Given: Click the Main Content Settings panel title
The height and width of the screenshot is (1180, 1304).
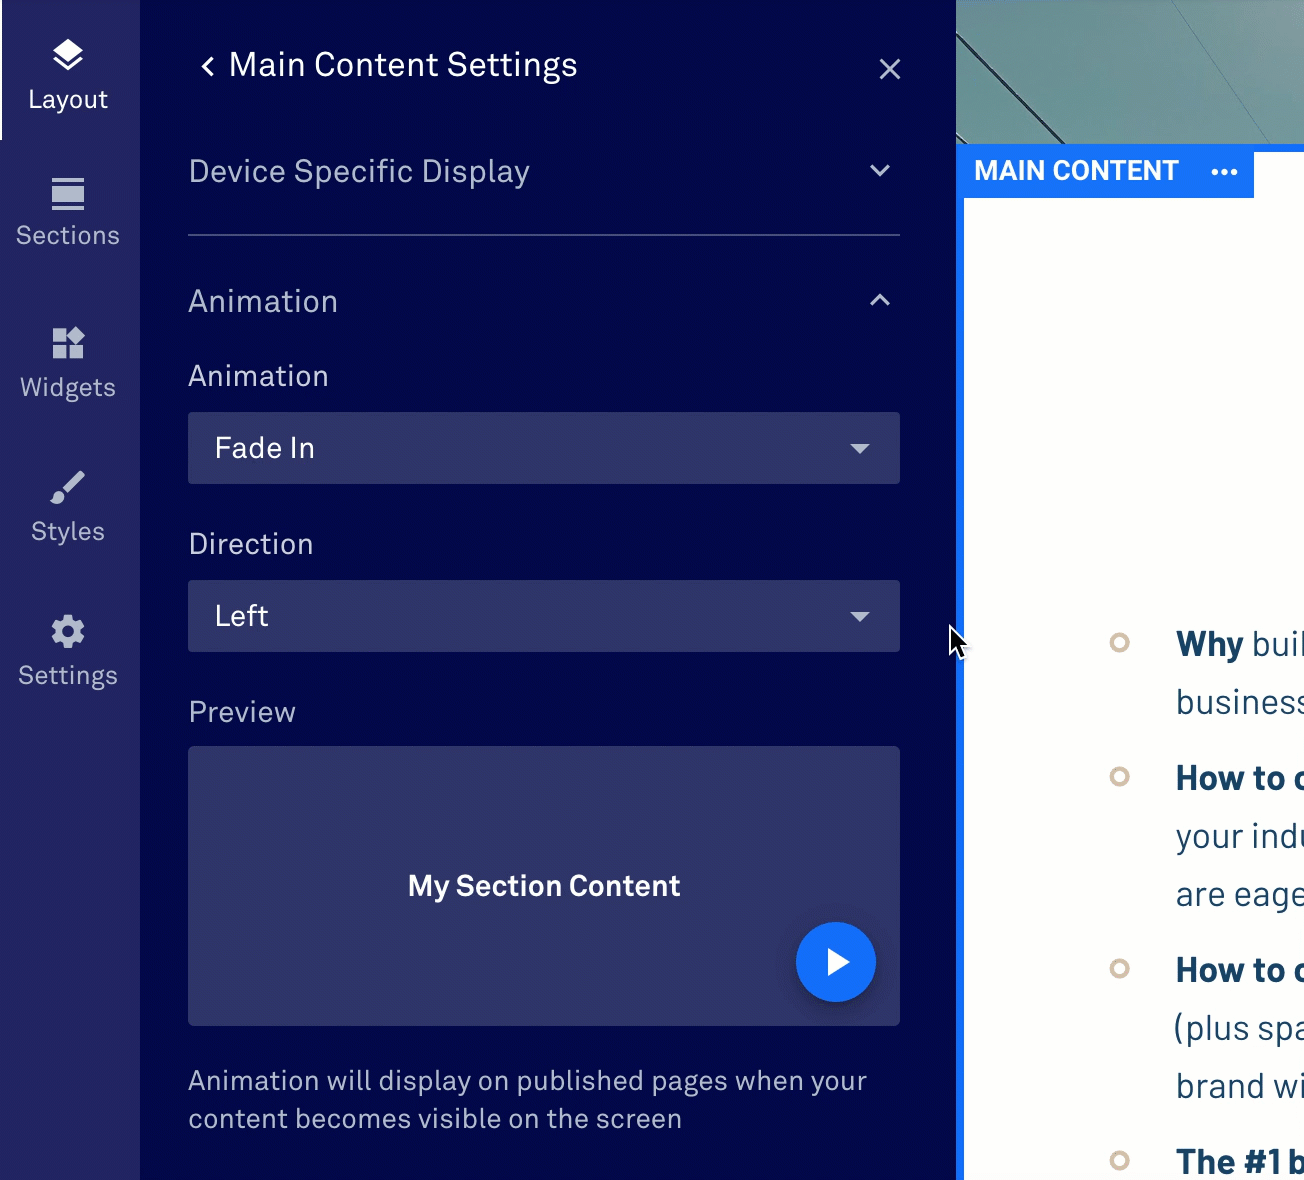Looking at the screenshot, I should coord(403,64).
